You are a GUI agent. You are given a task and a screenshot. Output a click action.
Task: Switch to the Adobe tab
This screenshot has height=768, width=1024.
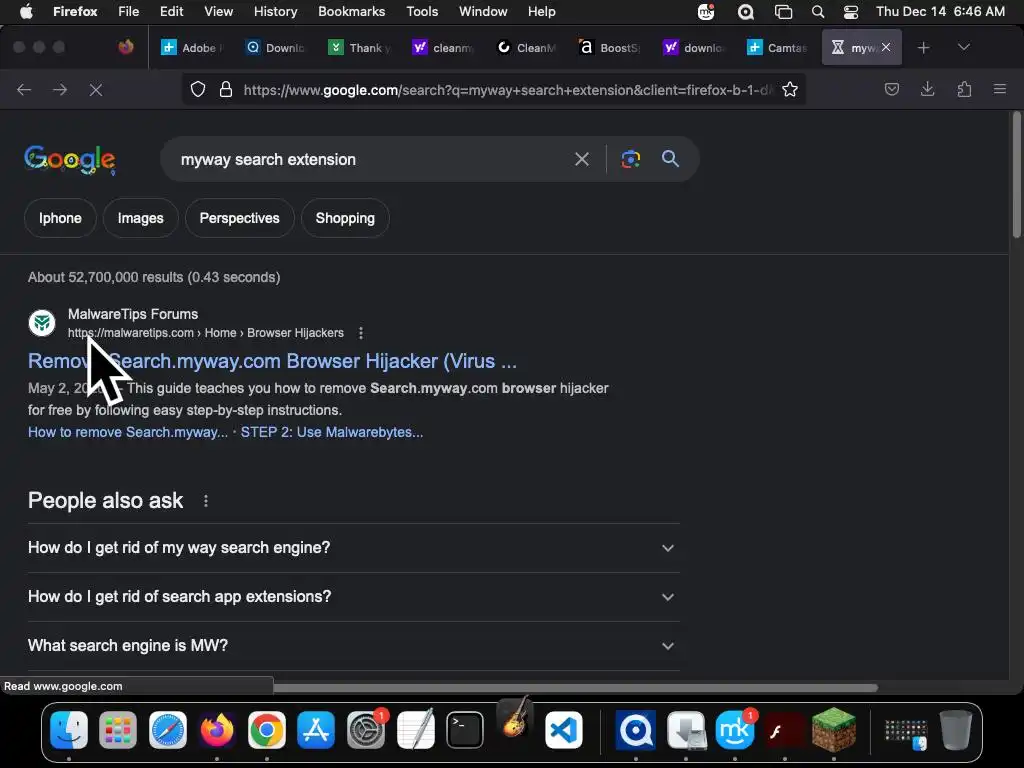192,48
